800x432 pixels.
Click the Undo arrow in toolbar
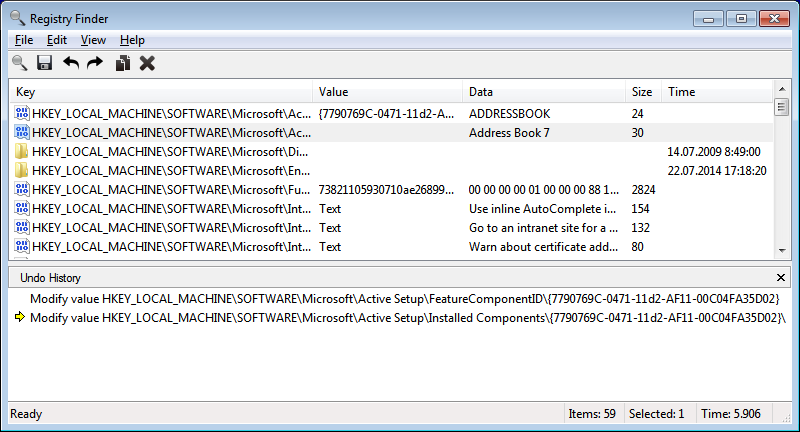pos(71,63)
